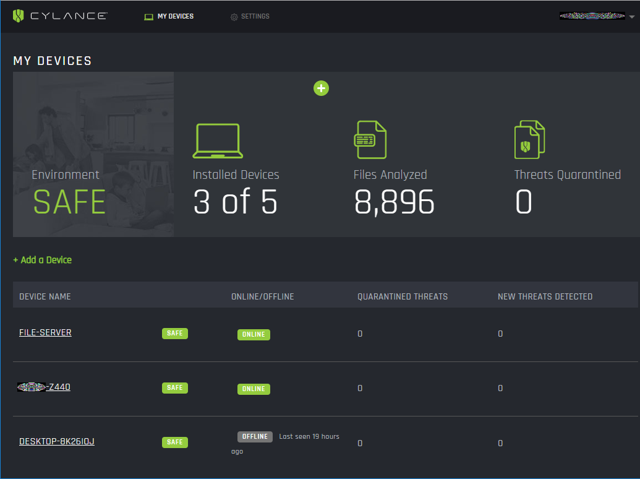Click the DEVICE NAME column header
Image resolution: width=640 pixels, height=479 pixels.
pyautogui.click(x=45, y=297)
